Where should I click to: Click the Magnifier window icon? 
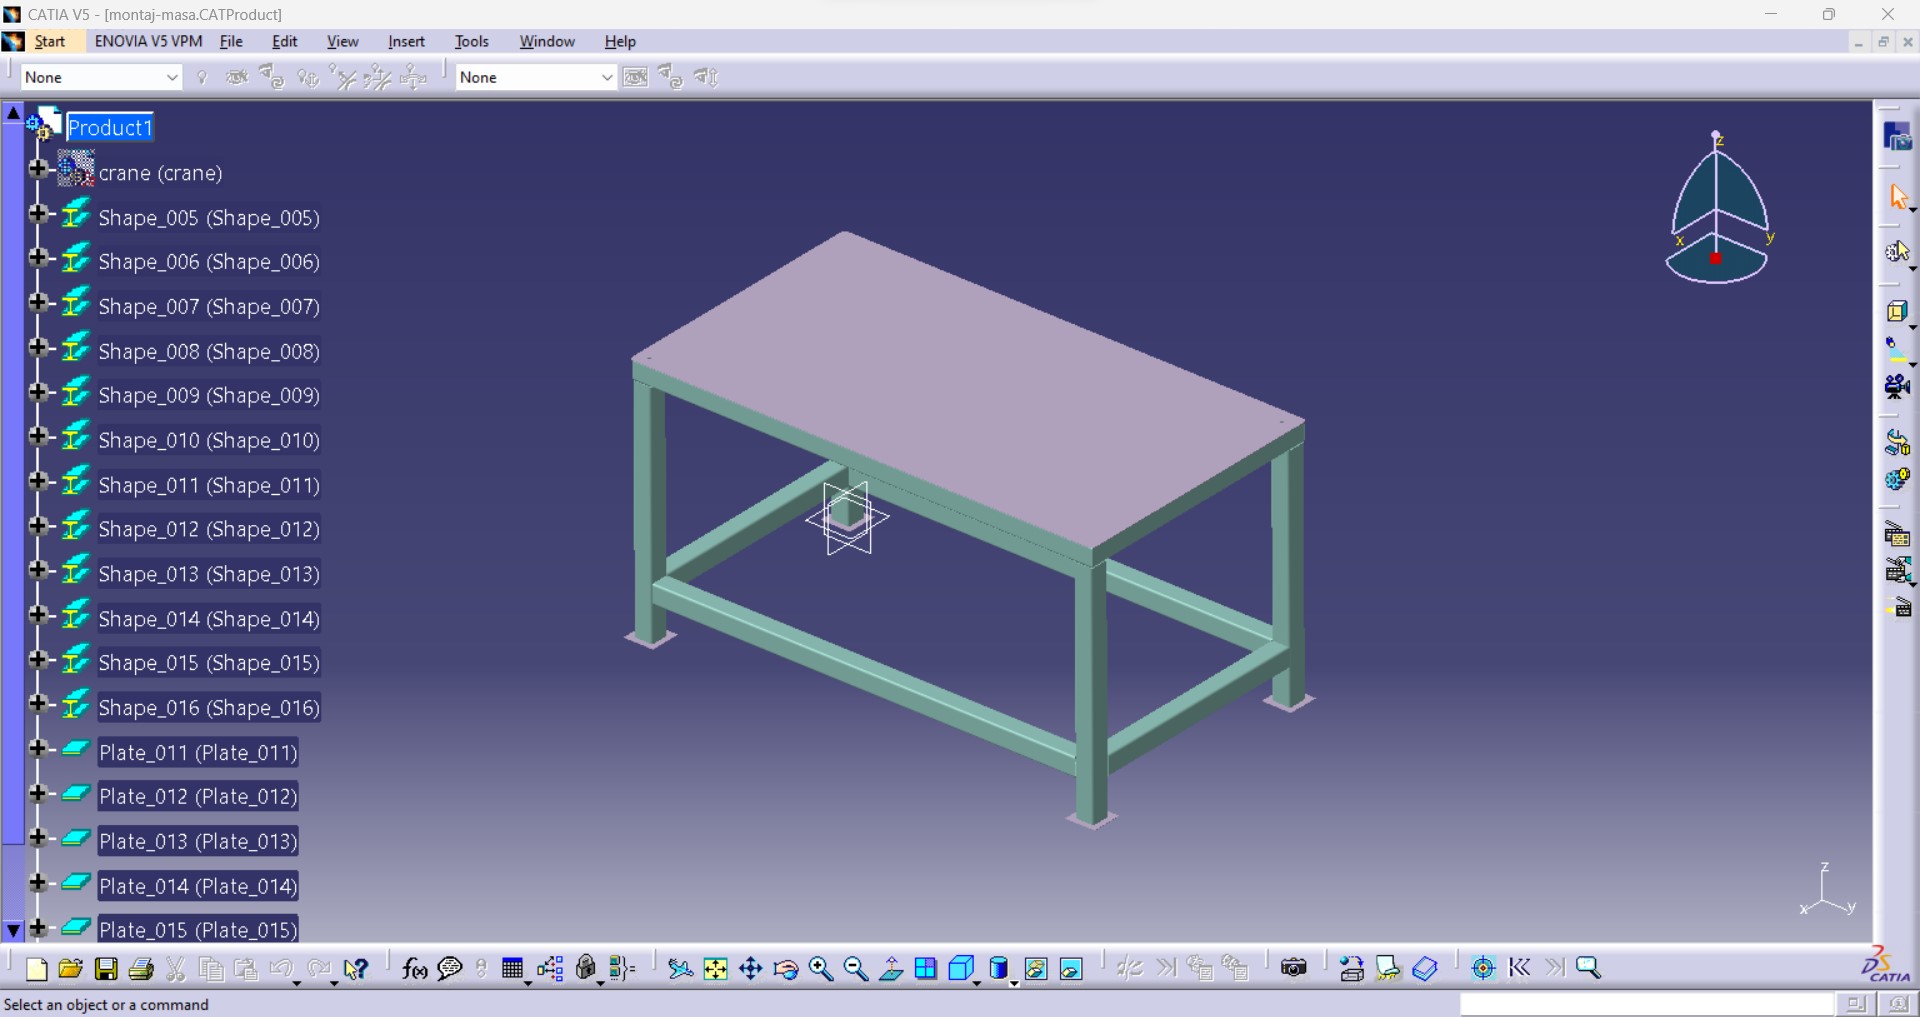point(1588,968)
